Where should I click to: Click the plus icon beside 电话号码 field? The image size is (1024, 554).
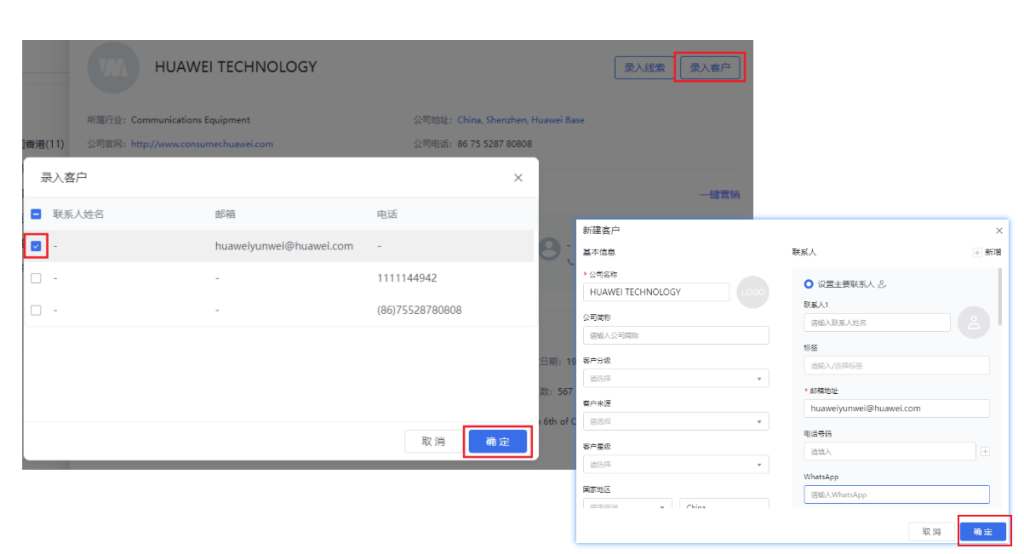click(984, 452)
